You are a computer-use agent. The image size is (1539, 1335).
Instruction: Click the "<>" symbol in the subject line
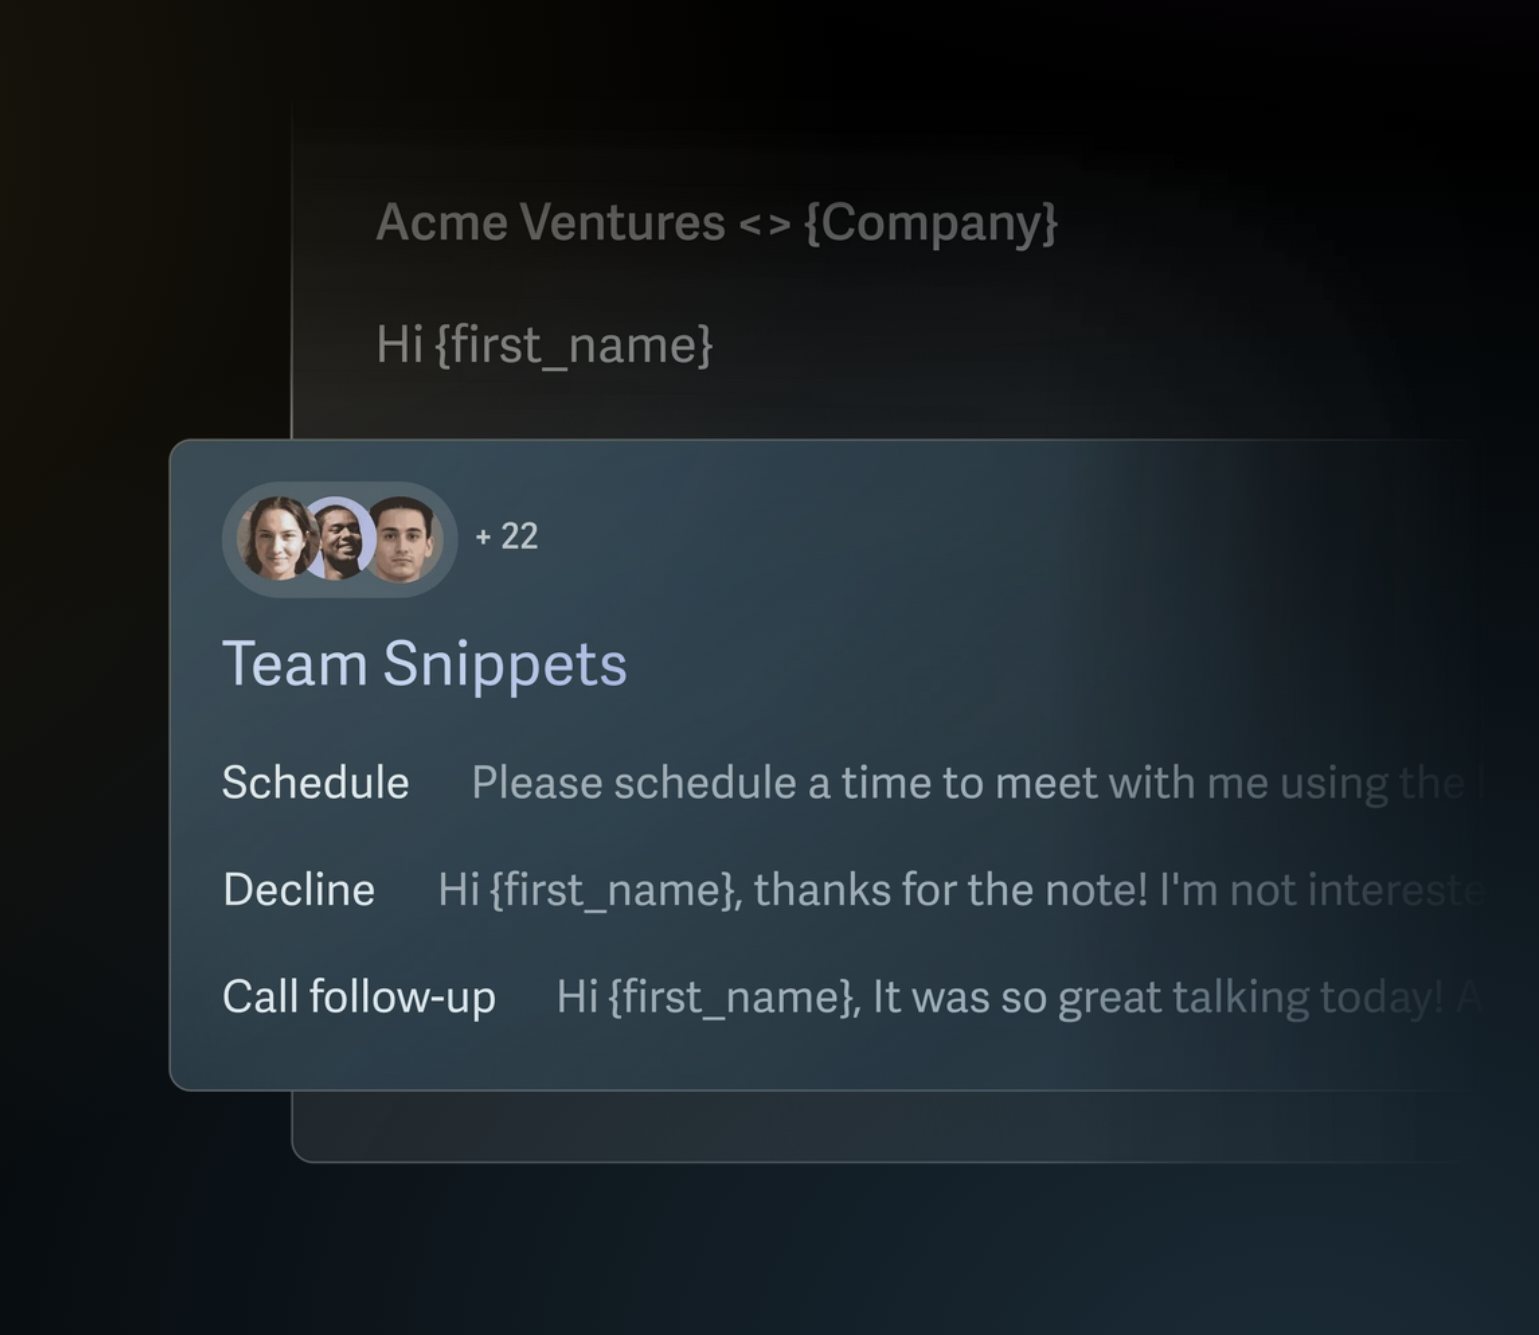765,224
